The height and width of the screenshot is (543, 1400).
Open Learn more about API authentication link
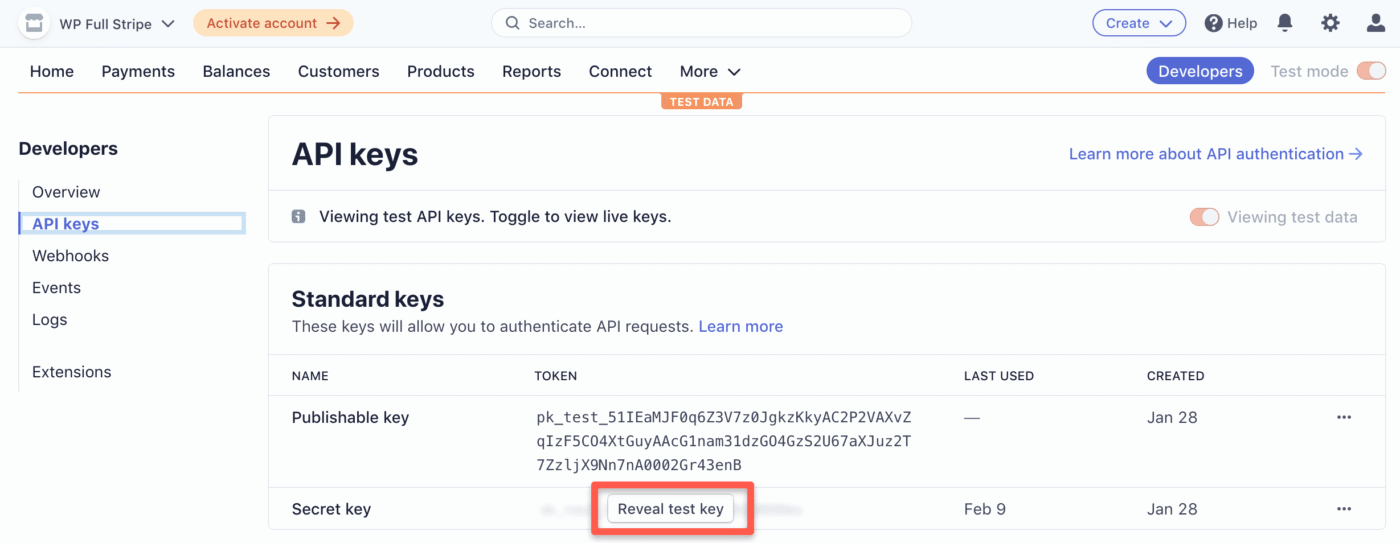coord(1215,154)
